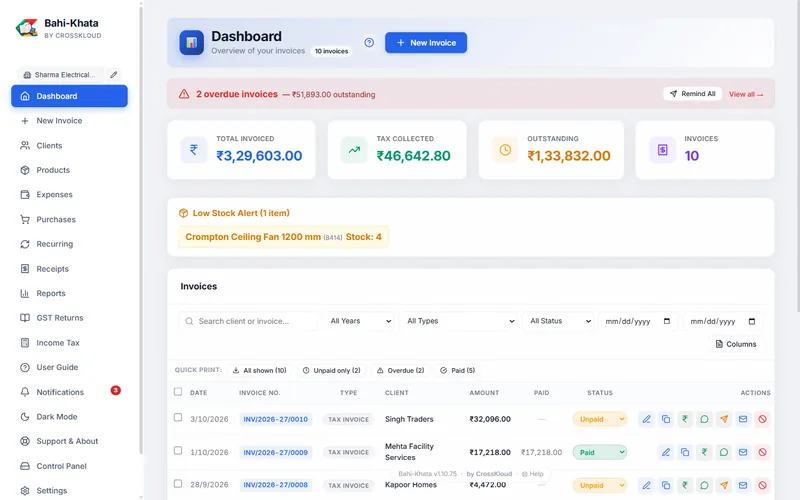Open the calendar picker on the second date field
This screenshot has width=800, height=500.
[752, 321]
